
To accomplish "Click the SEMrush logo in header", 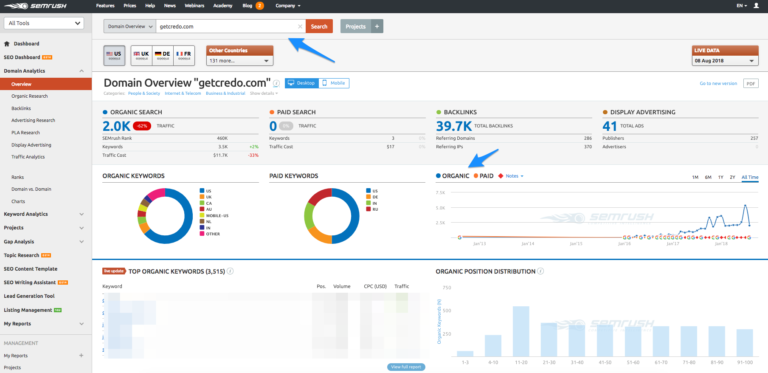I will [x=34, y=6].
